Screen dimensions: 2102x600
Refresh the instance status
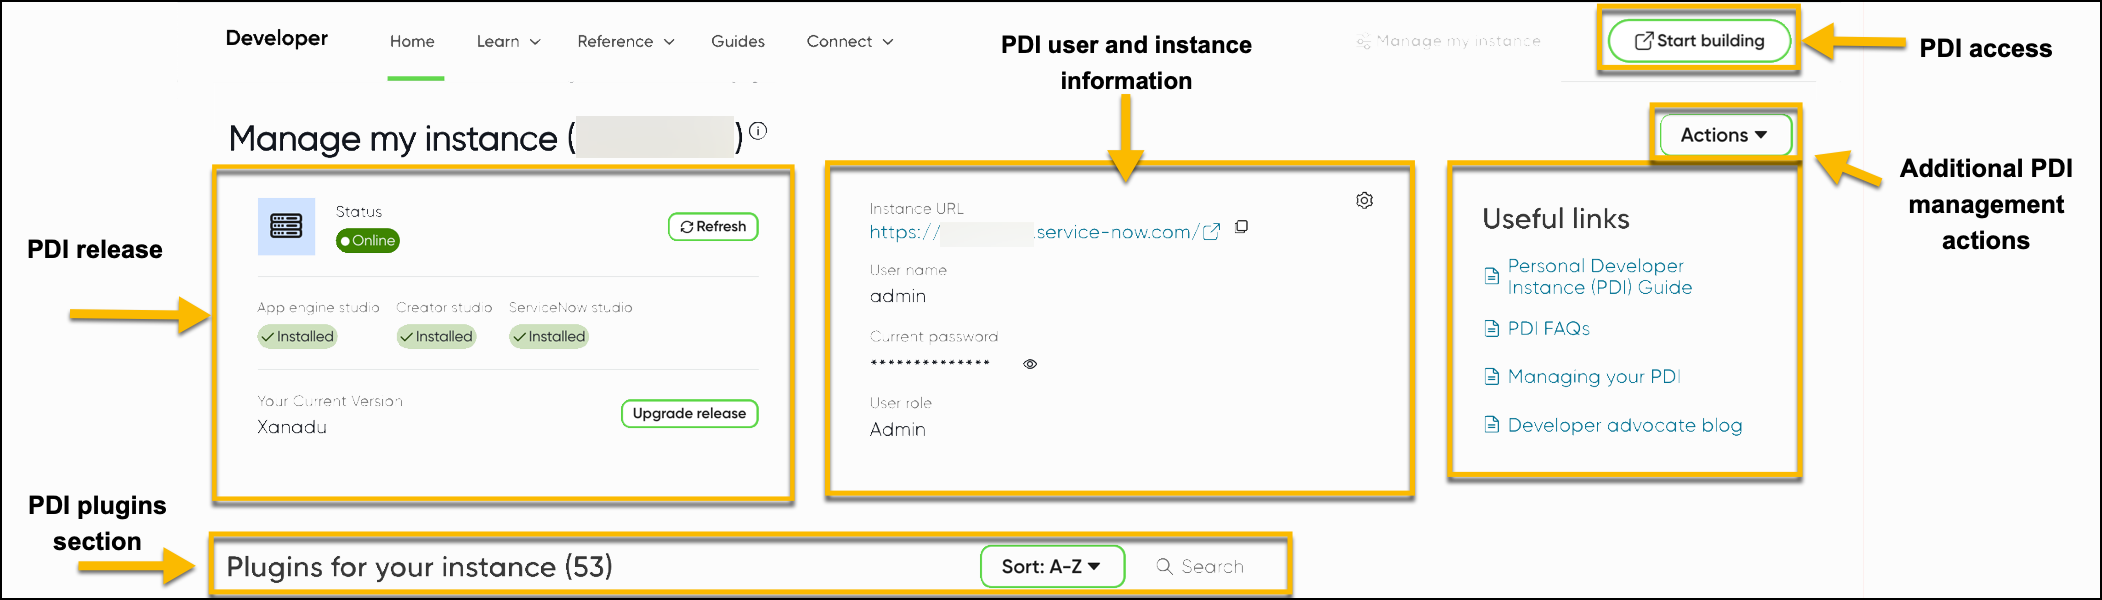[713, 227]
